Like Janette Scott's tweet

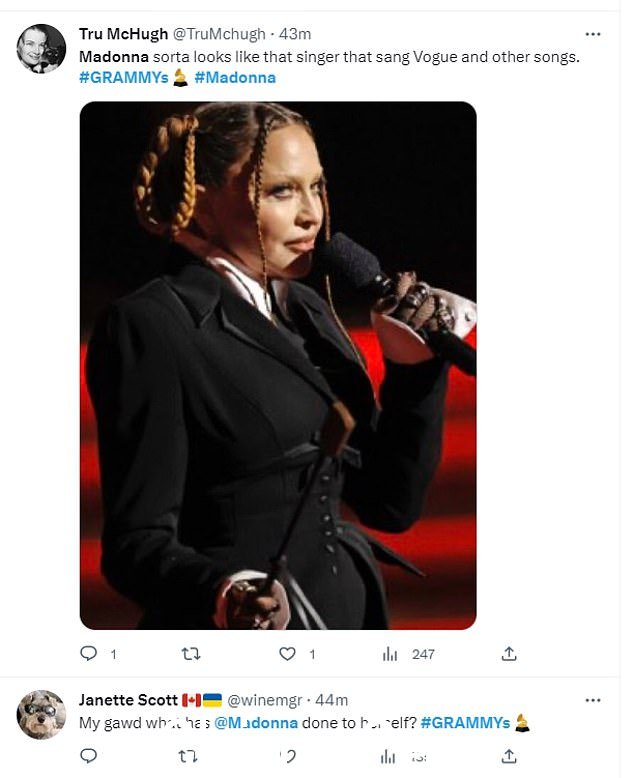tap(288, 756)
